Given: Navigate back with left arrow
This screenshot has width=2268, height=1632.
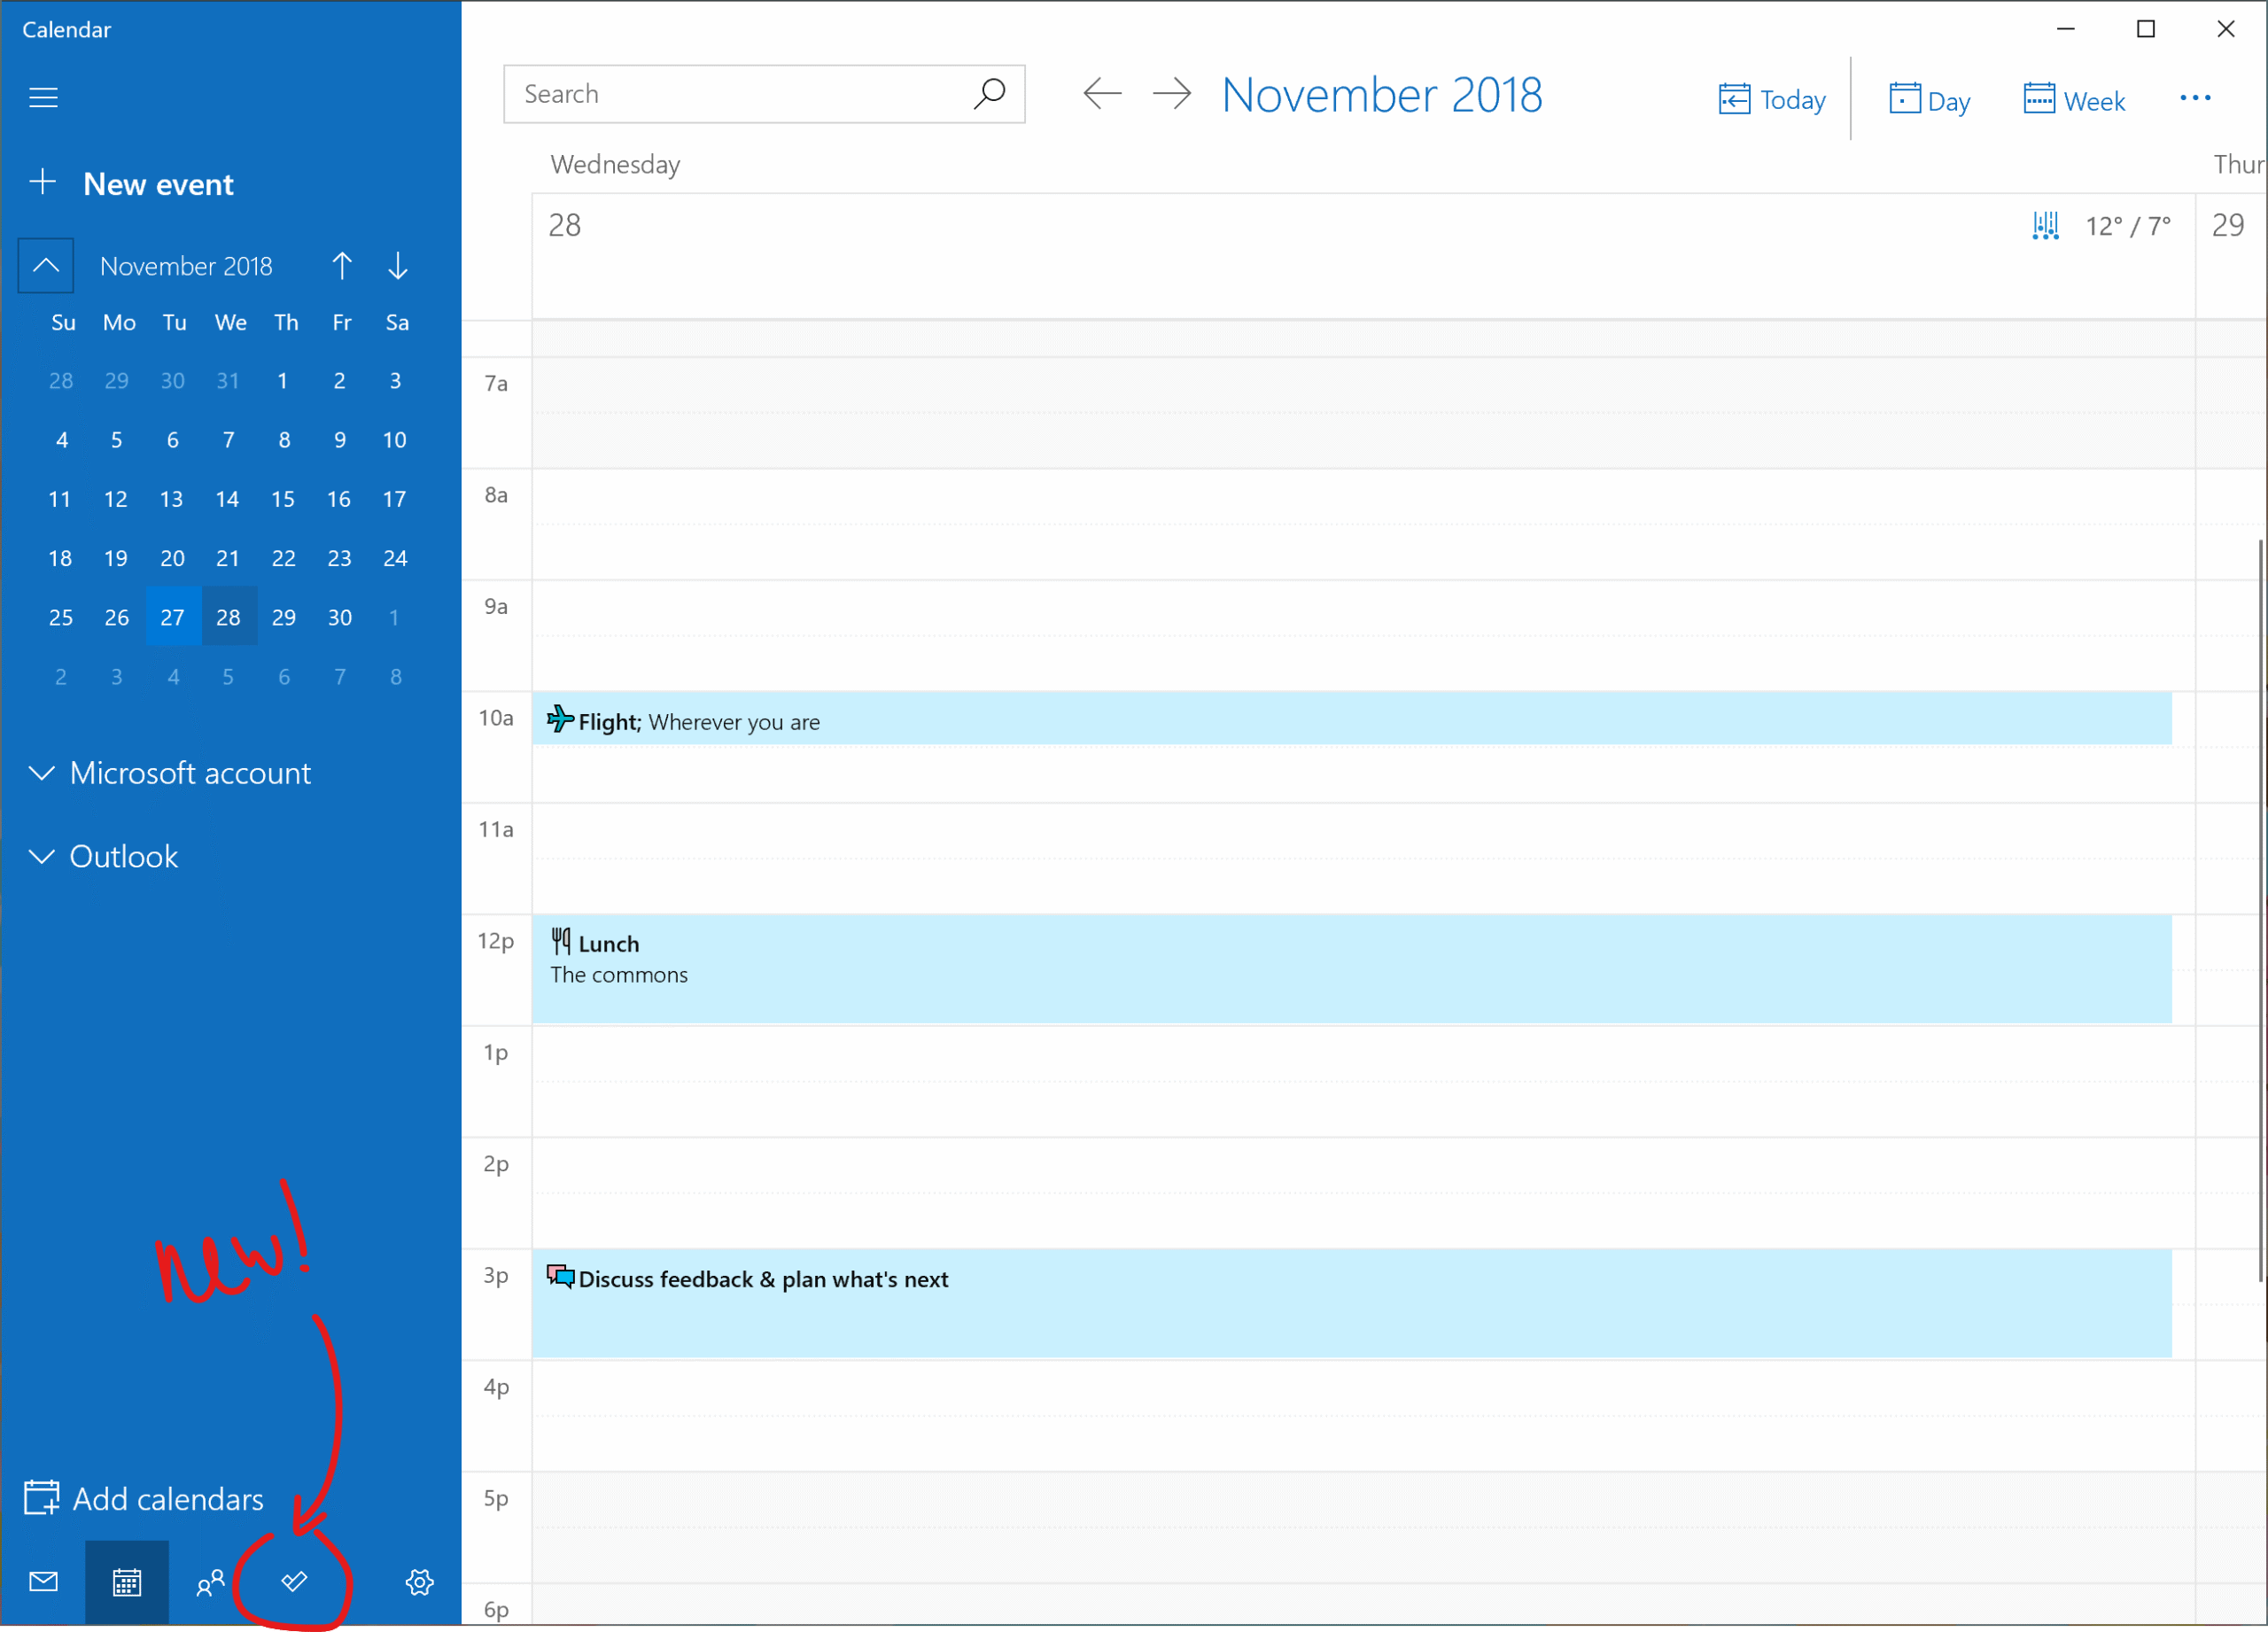Looking at the screenshot, I should coord(1103,94).
